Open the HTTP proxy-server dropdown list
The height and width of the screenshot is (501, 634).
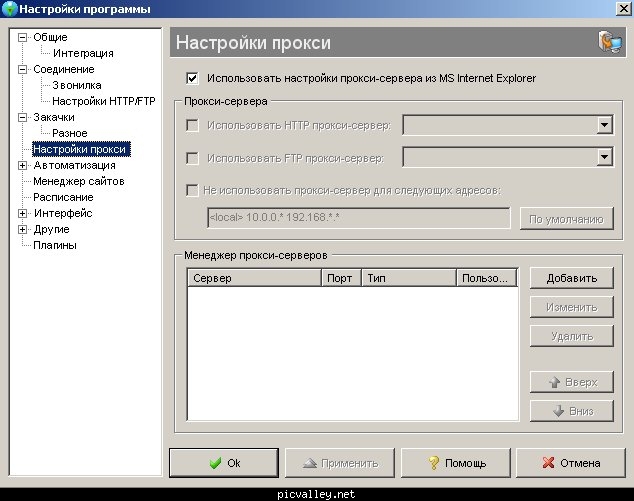pos(604,125)
